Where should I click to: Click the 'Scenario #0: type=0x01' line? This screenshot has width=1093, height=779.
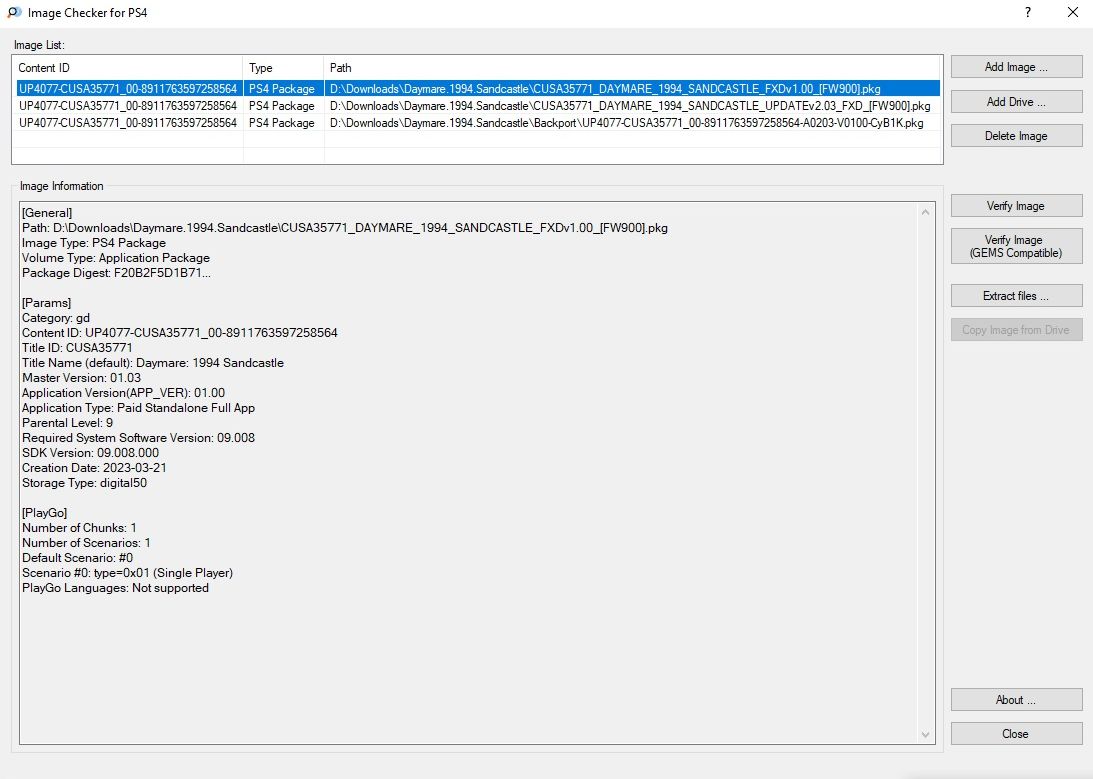click(x=127, y=573)
